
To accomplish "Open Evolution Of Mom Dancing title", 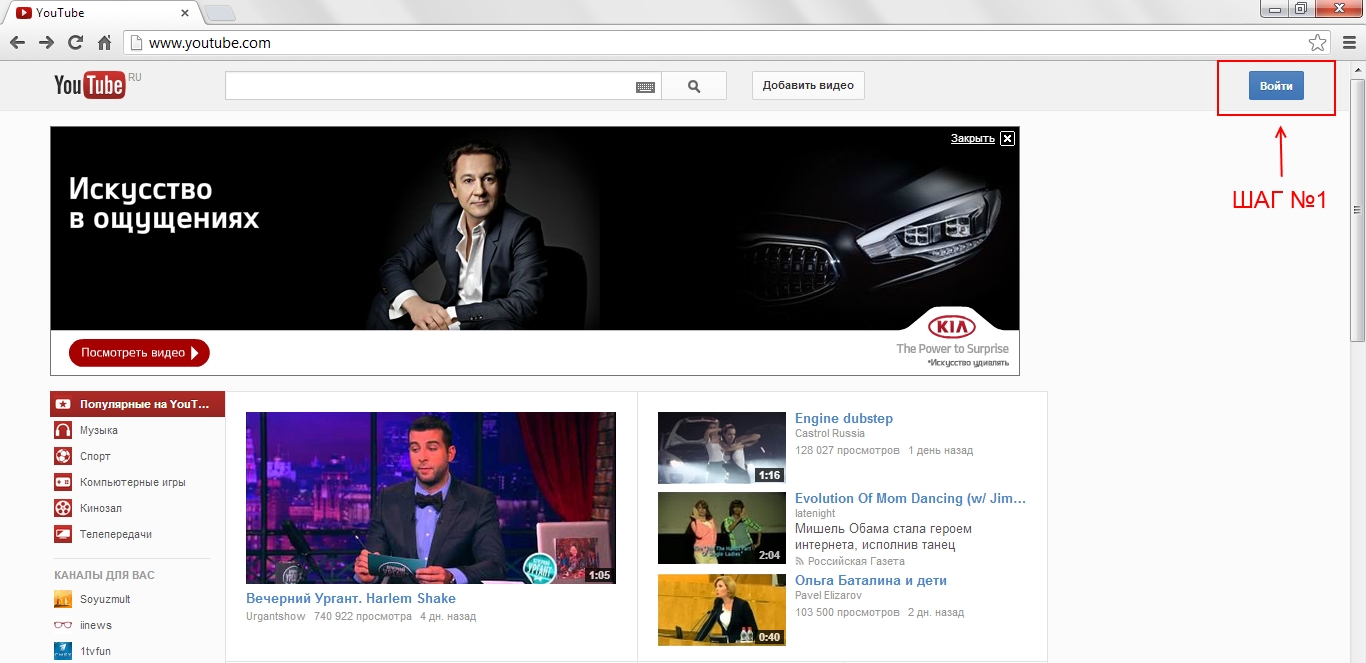I will [x=910, y=498].
